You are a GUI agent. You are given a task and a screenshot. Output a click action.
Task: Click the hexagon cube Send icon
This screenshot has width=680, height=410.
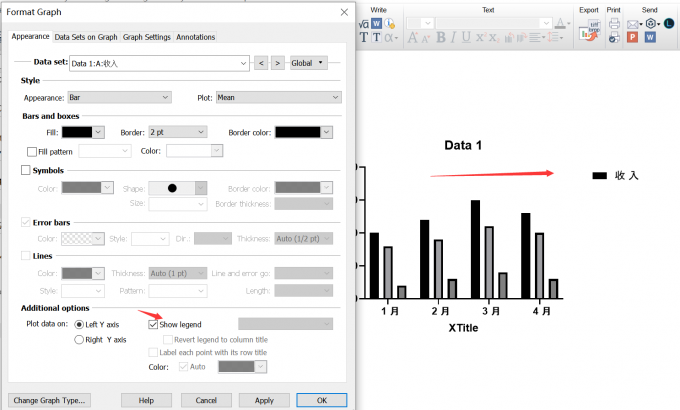click(652, 23)
